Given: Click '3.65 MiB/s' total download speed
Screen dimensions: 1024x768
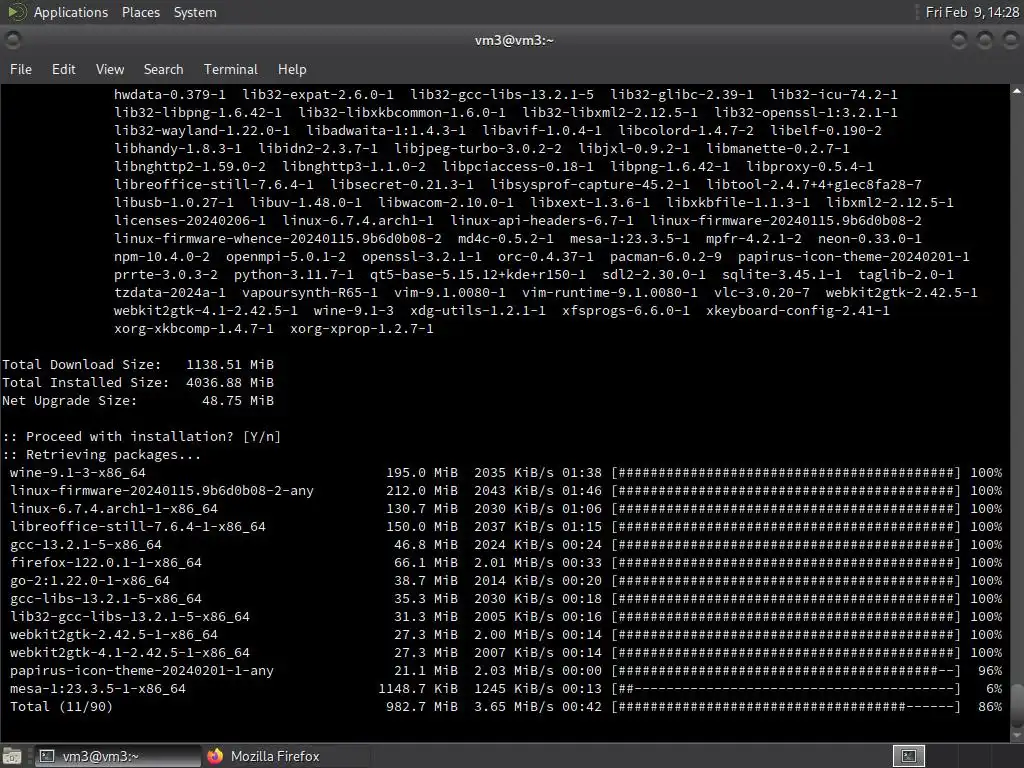Looking at the screenshot, I should 514,707.
